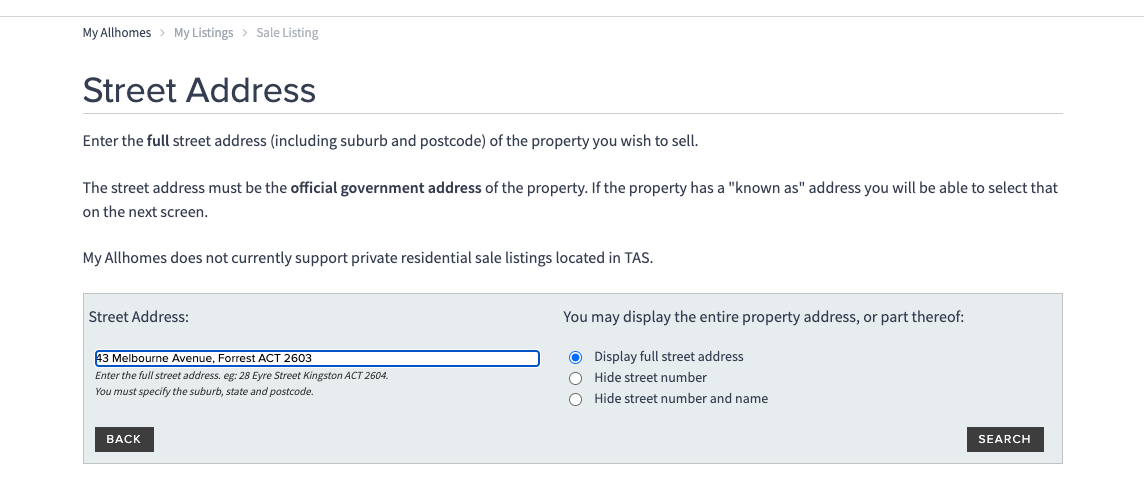
Task: Click the large Street Address page heading
Action: coord(199,91)
